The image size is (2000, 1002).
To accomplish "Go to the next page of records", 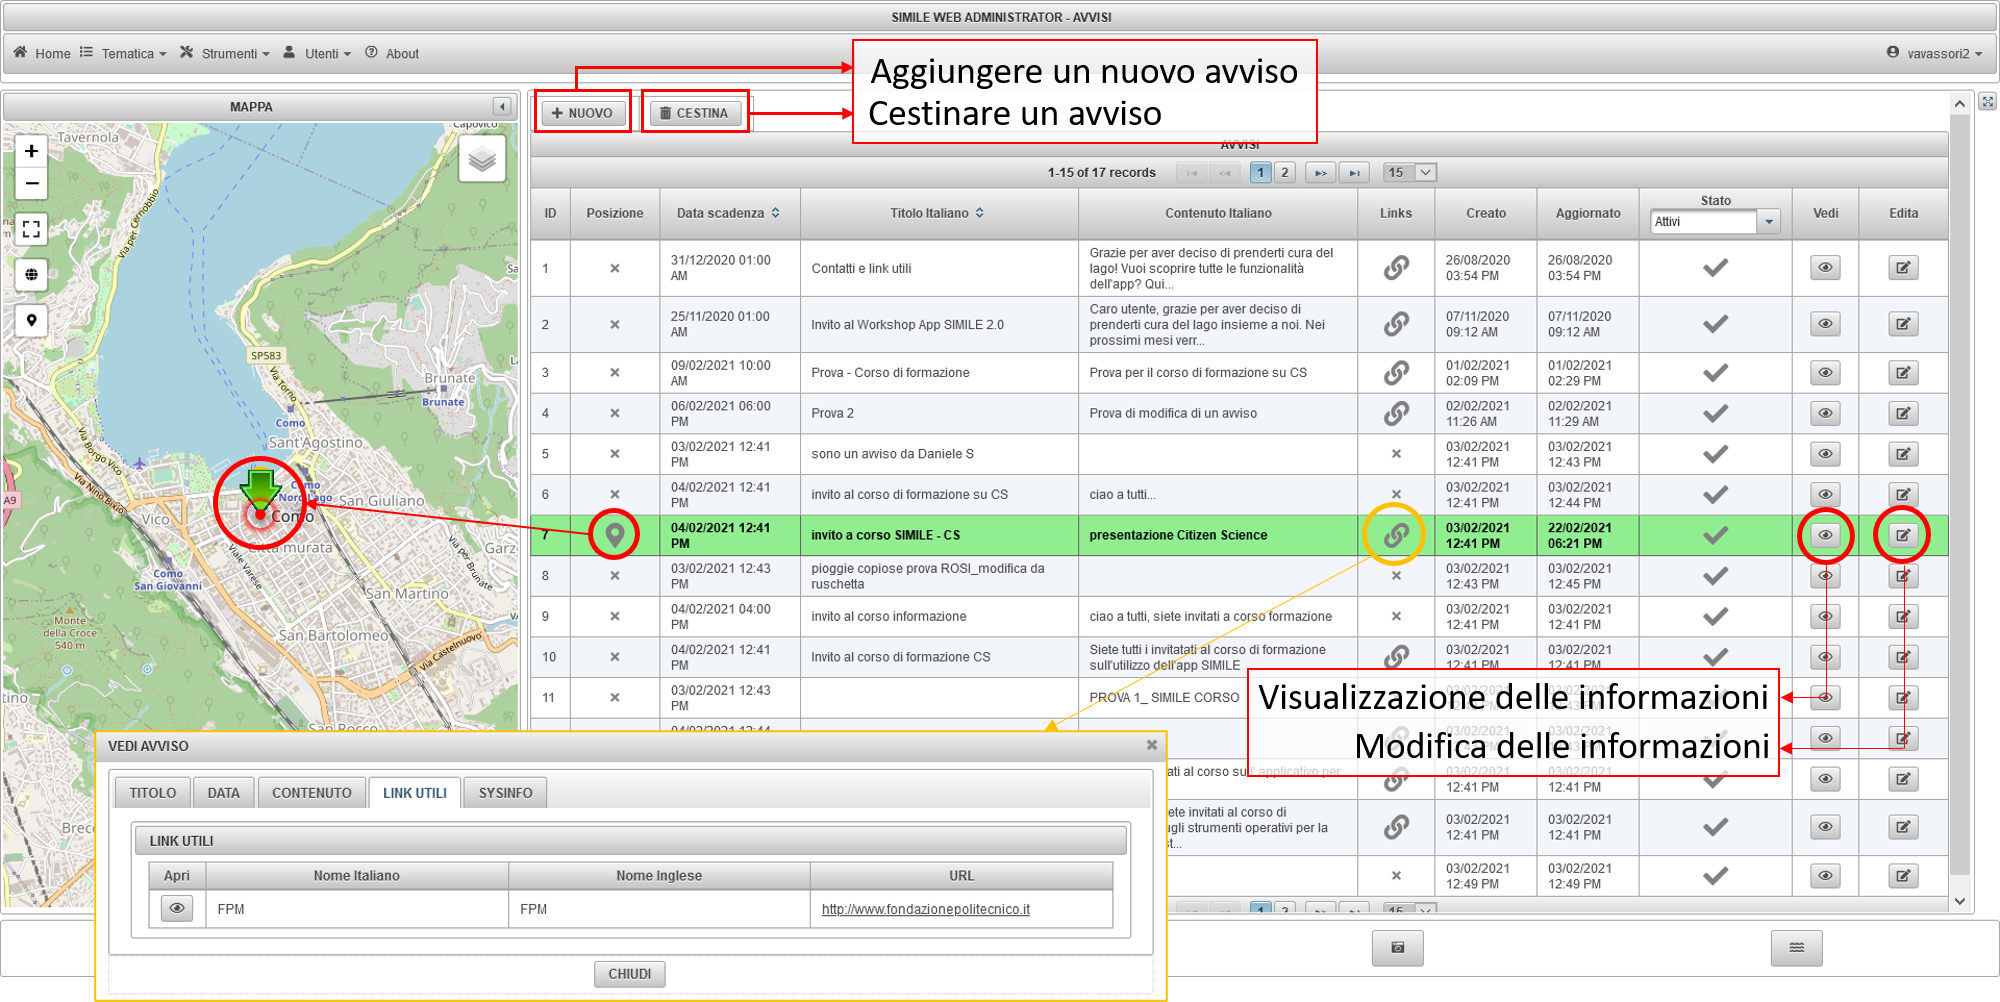I will point(1321,172).
